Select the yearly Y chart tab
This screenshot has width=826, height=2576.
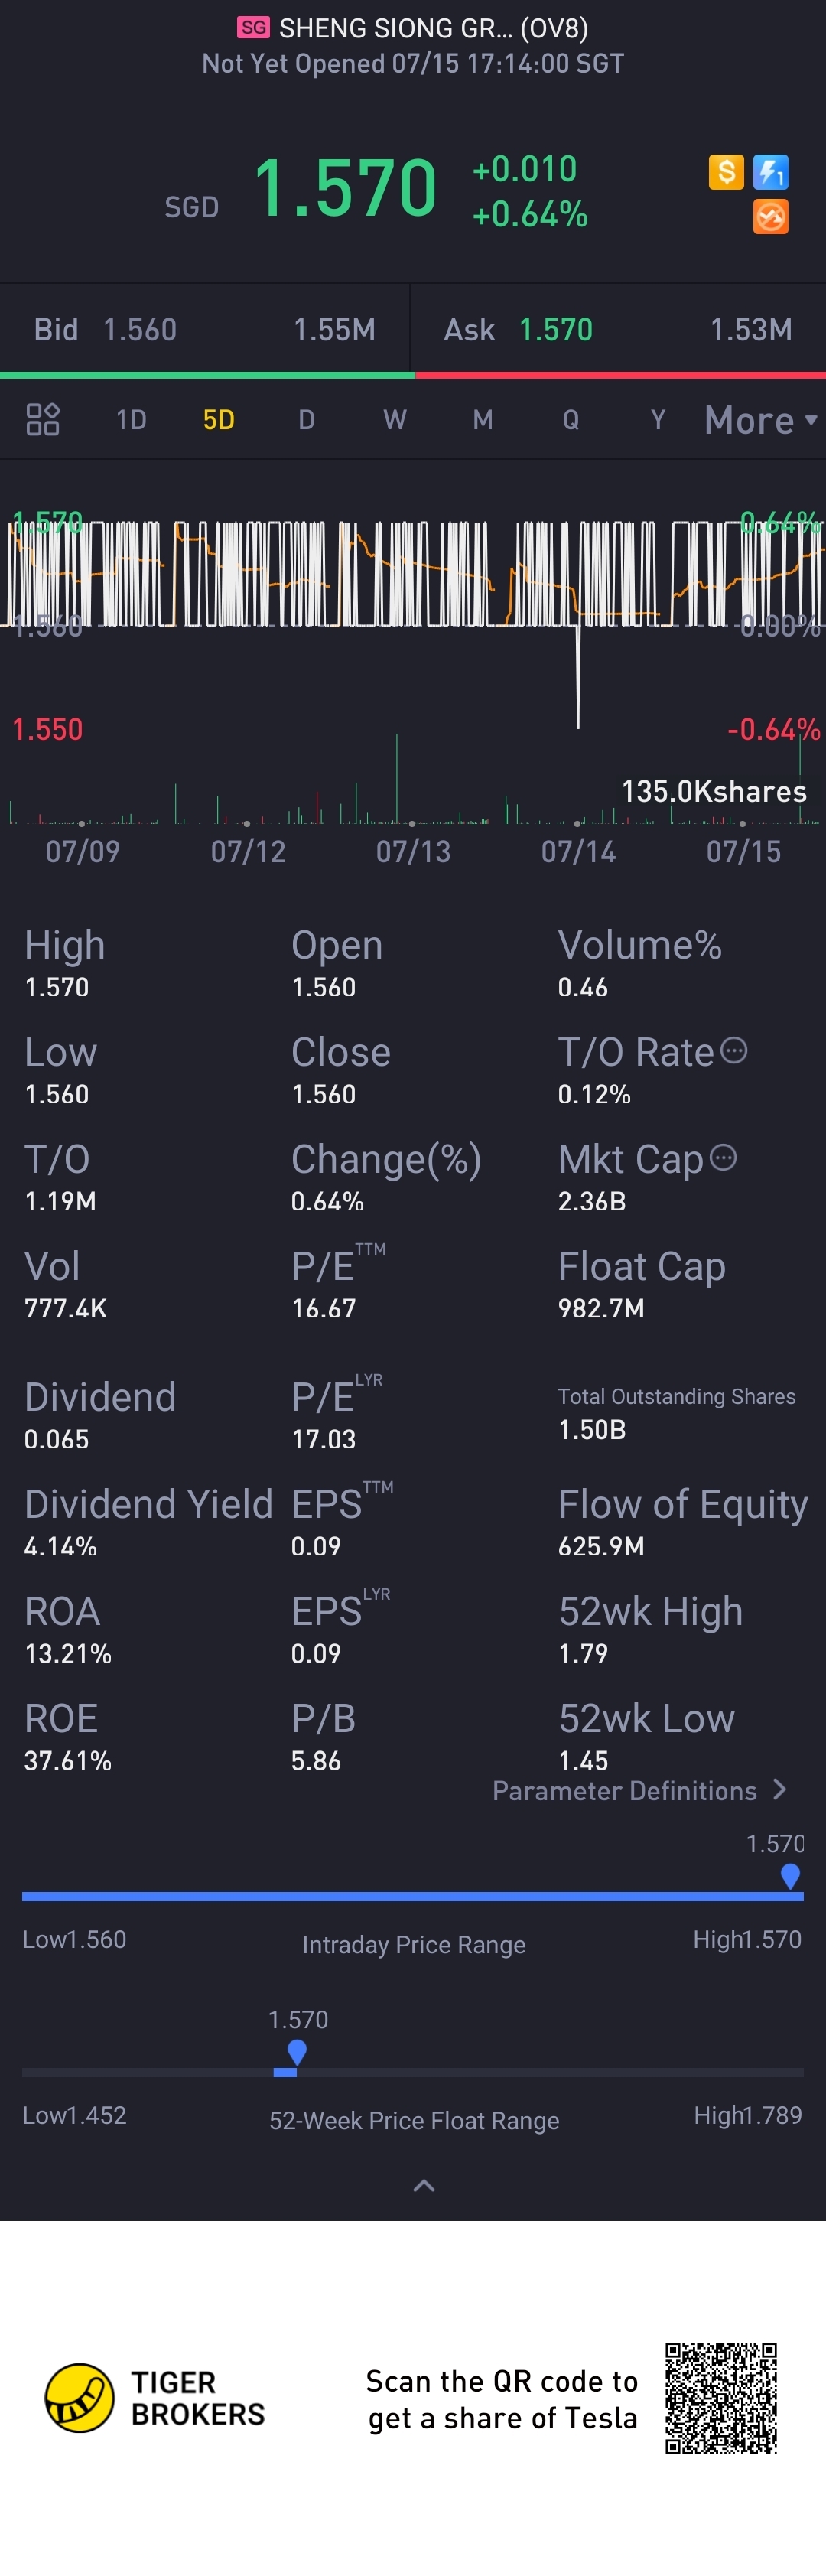click(x=657, y=420)
